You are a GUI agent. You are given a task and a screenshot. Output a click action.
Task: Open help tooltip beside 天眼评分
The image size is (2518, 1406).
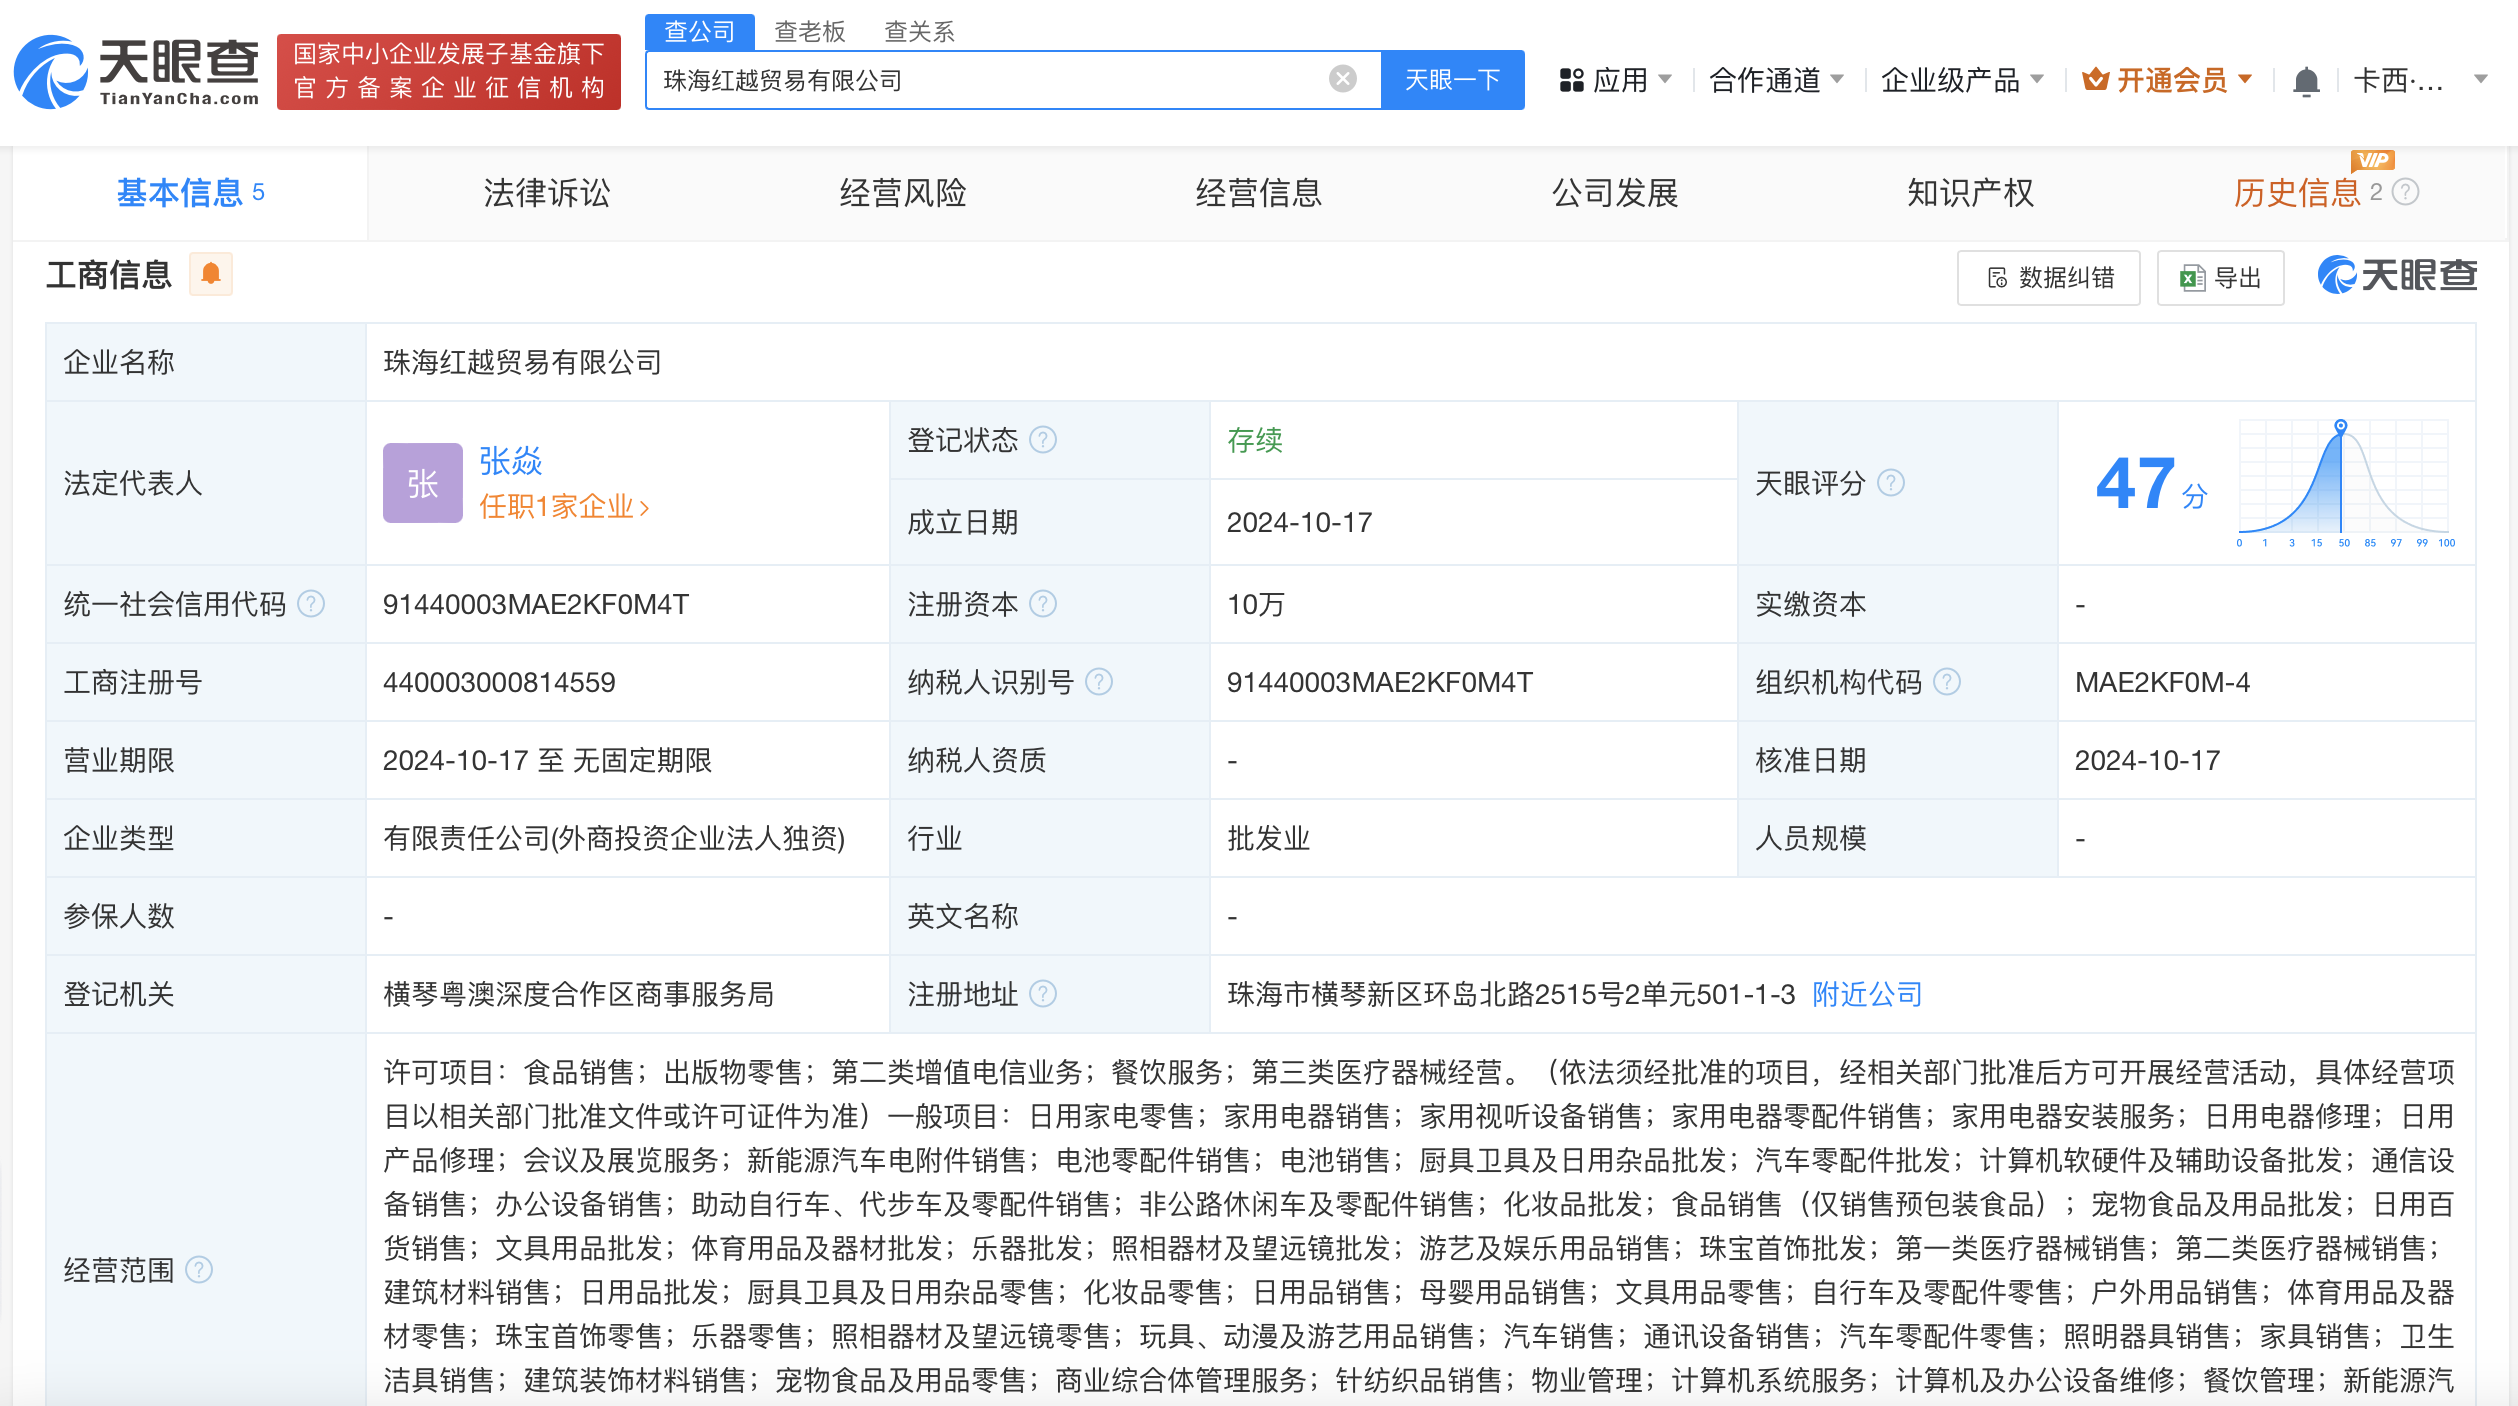[1891, 483]
